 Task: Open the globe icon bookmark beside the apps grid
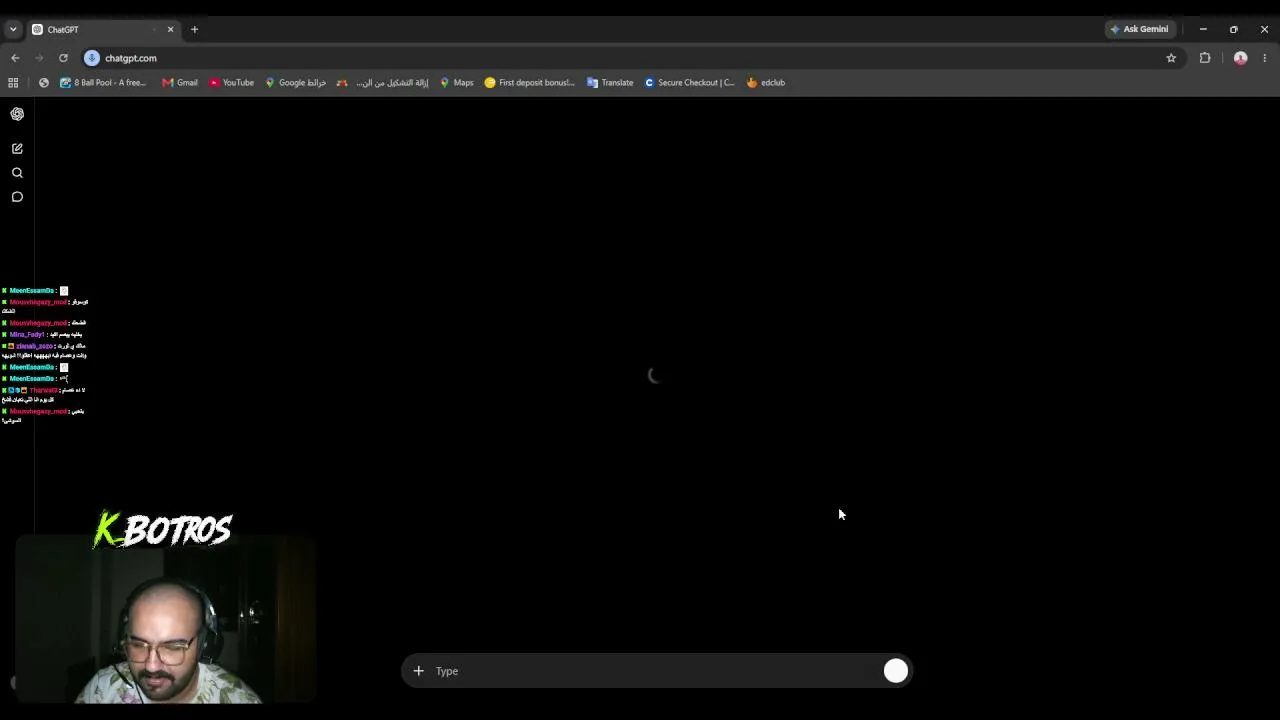click(x=44, y=83)
